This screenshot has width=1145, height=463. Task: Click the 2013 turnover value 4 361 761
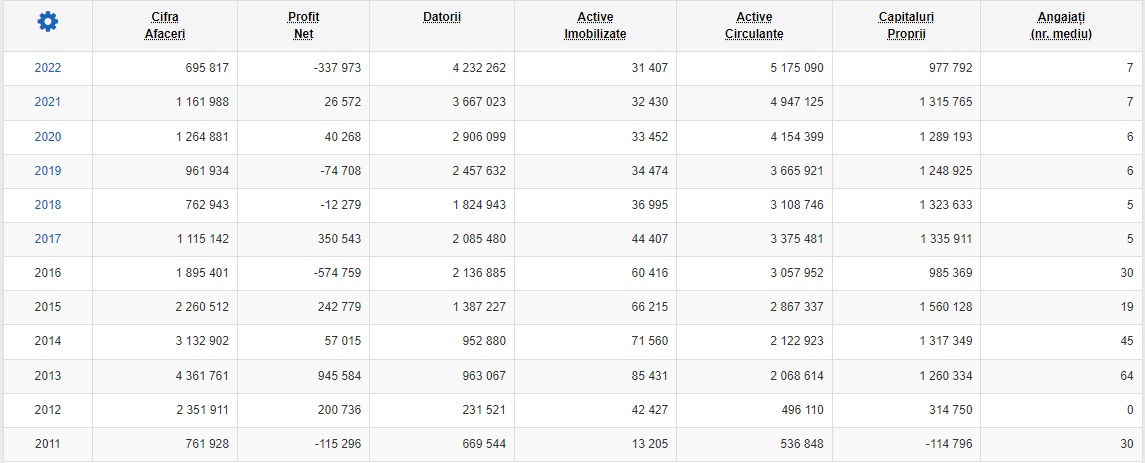pyautogui.click(x=196, y=375)
